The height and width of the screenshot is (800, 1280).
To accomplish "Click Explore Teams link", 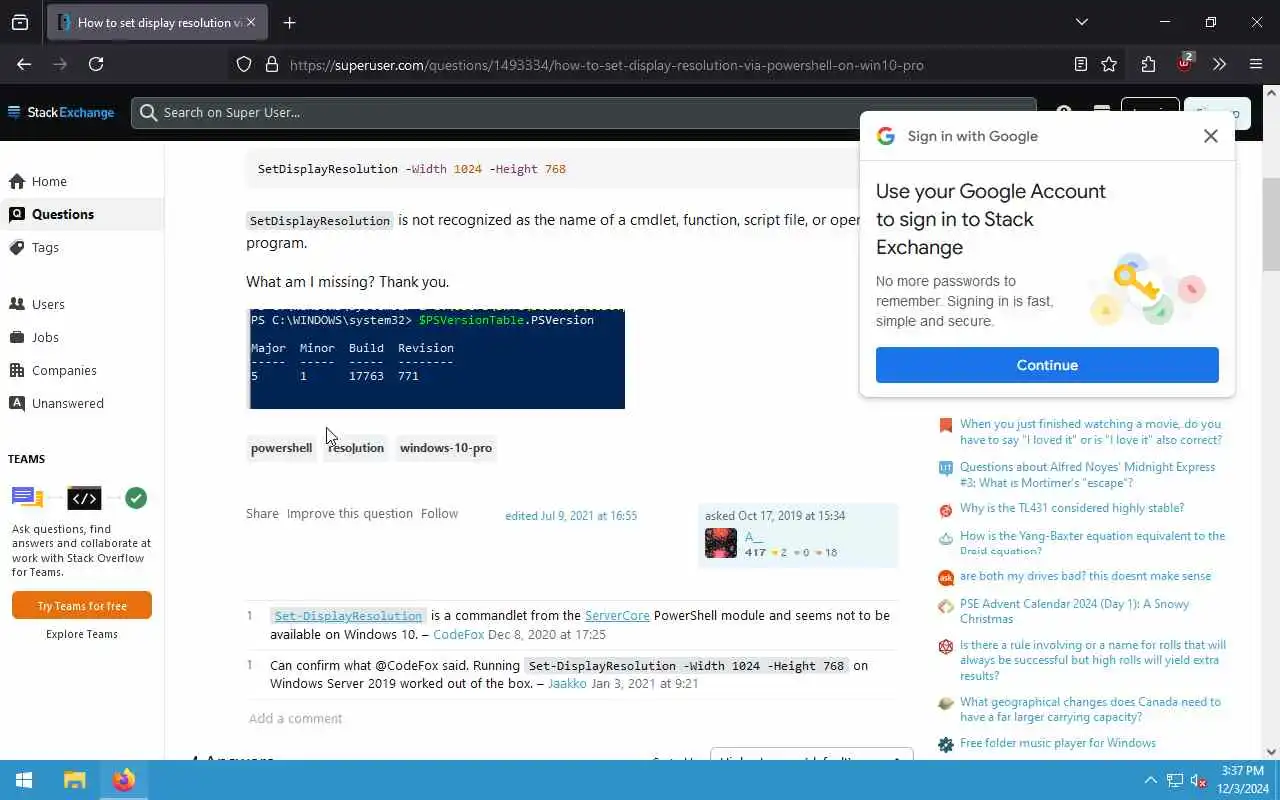I will [82, 634].
